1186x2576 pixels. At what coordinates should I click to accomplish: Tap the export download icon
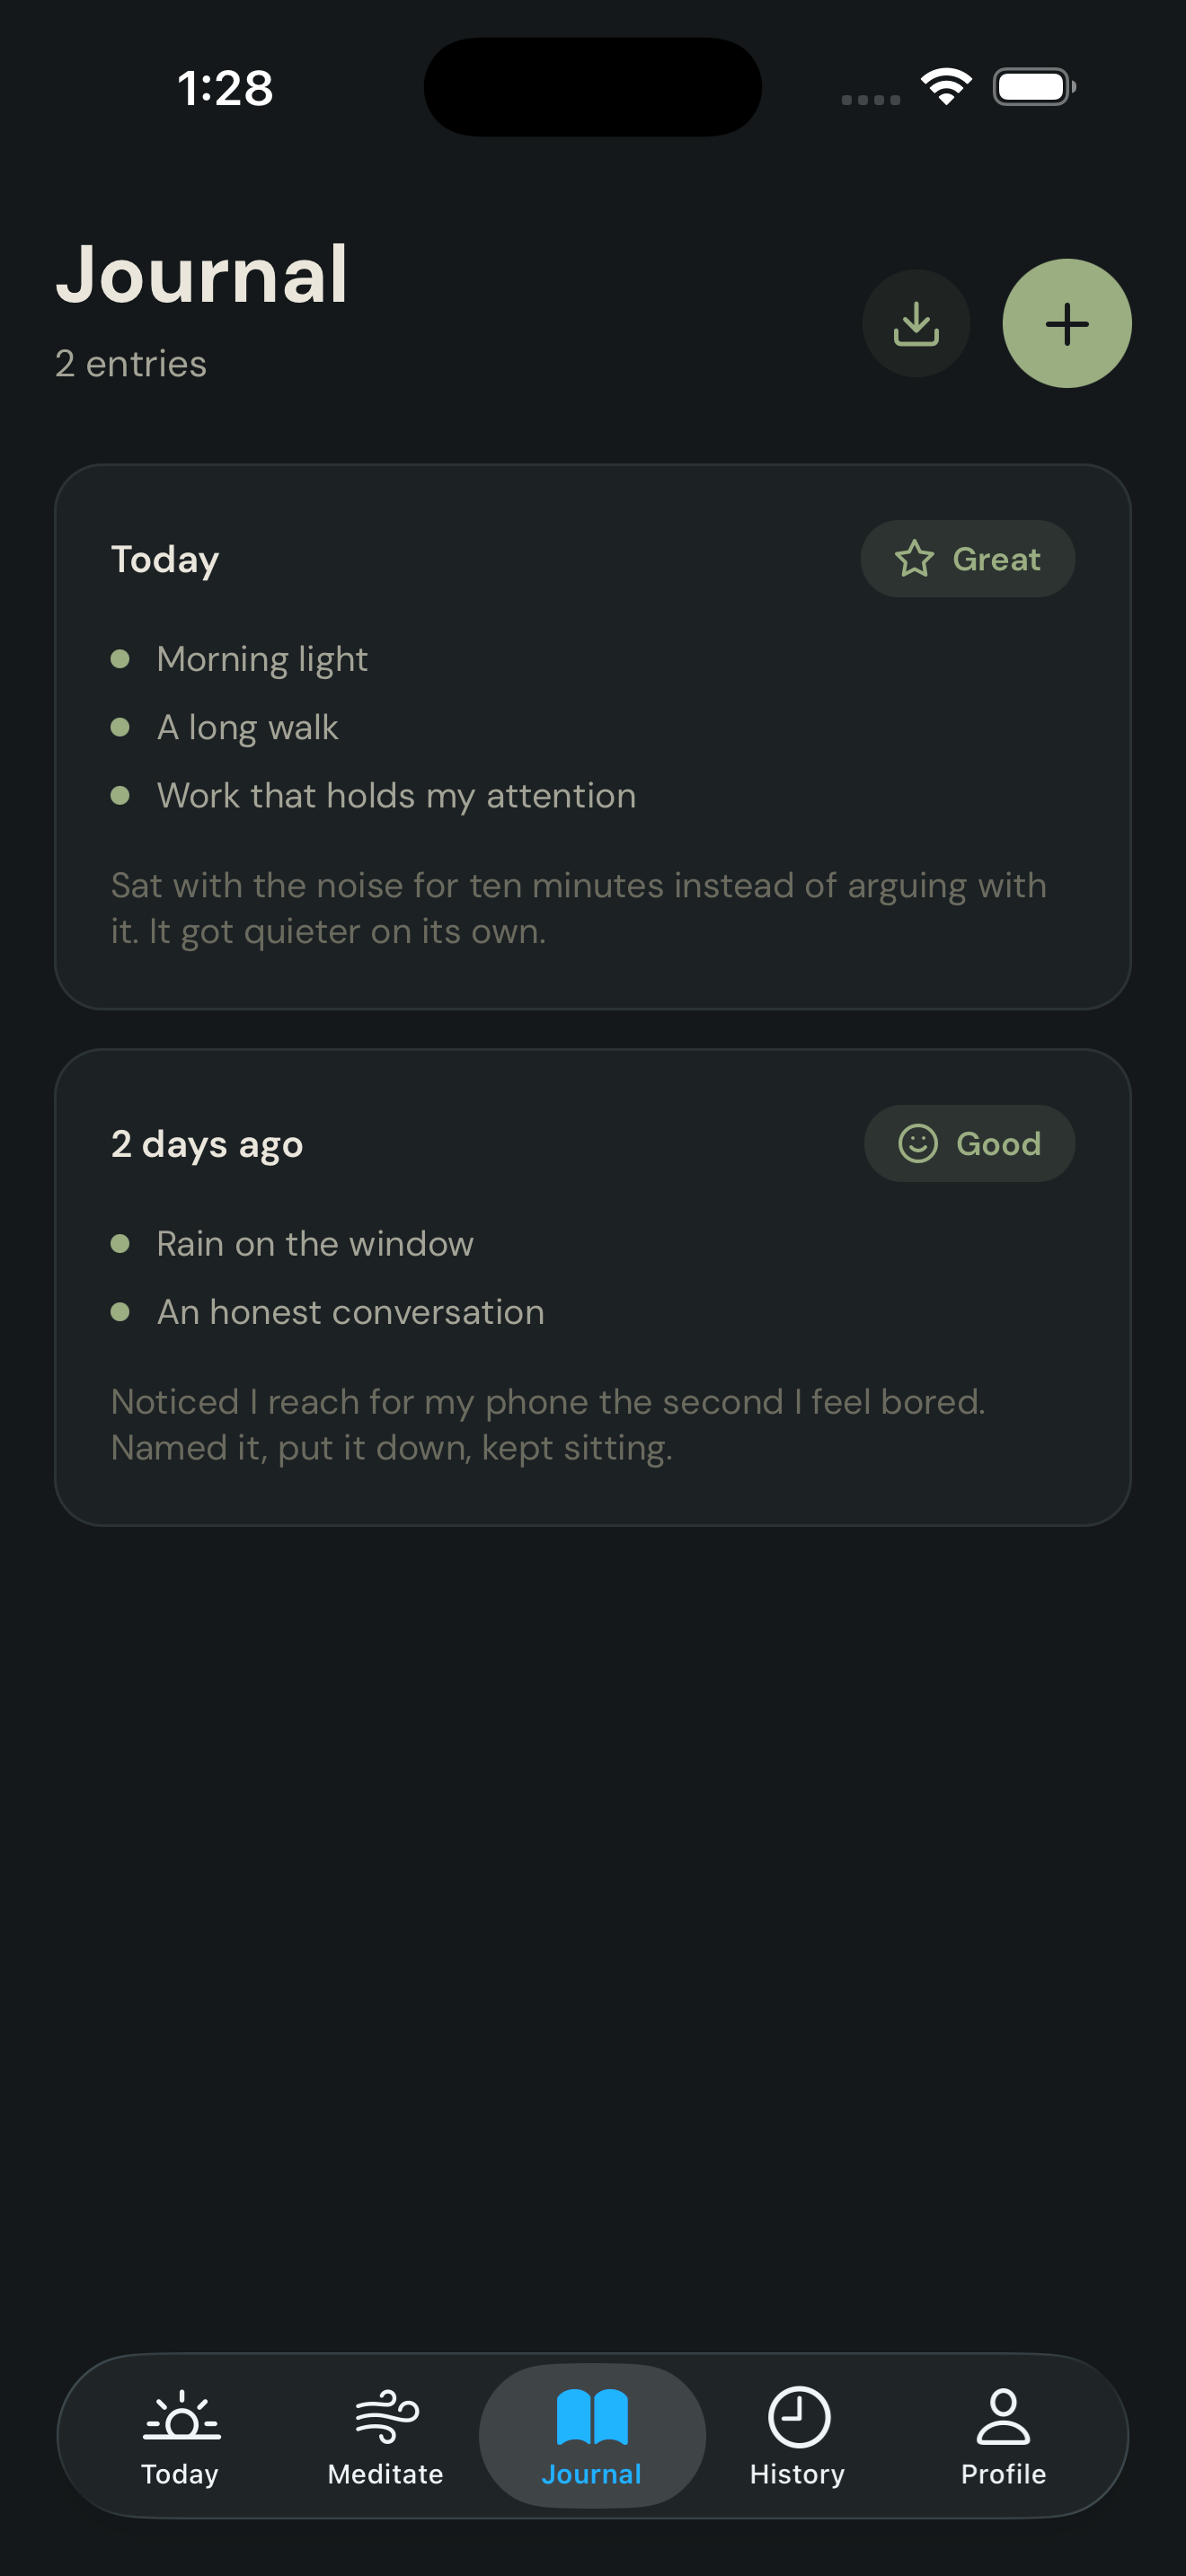point(916,323)
